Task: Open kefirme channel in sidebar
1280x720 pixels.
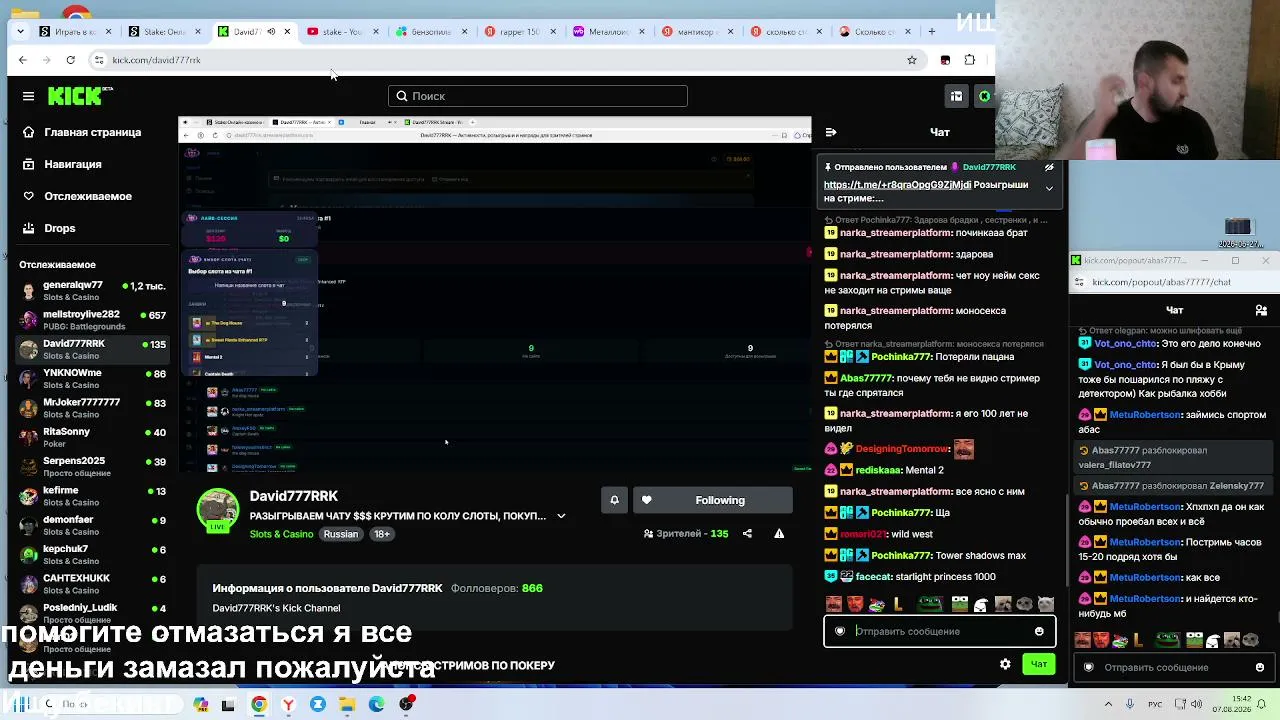Action: tap(92, 496)
